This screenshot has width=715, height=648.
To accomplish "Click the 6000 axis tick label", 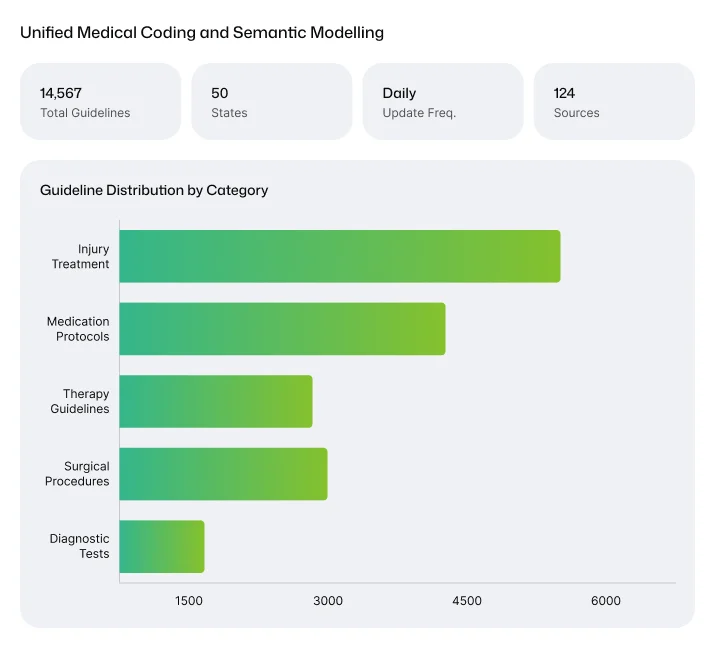I will coord(606,601).
